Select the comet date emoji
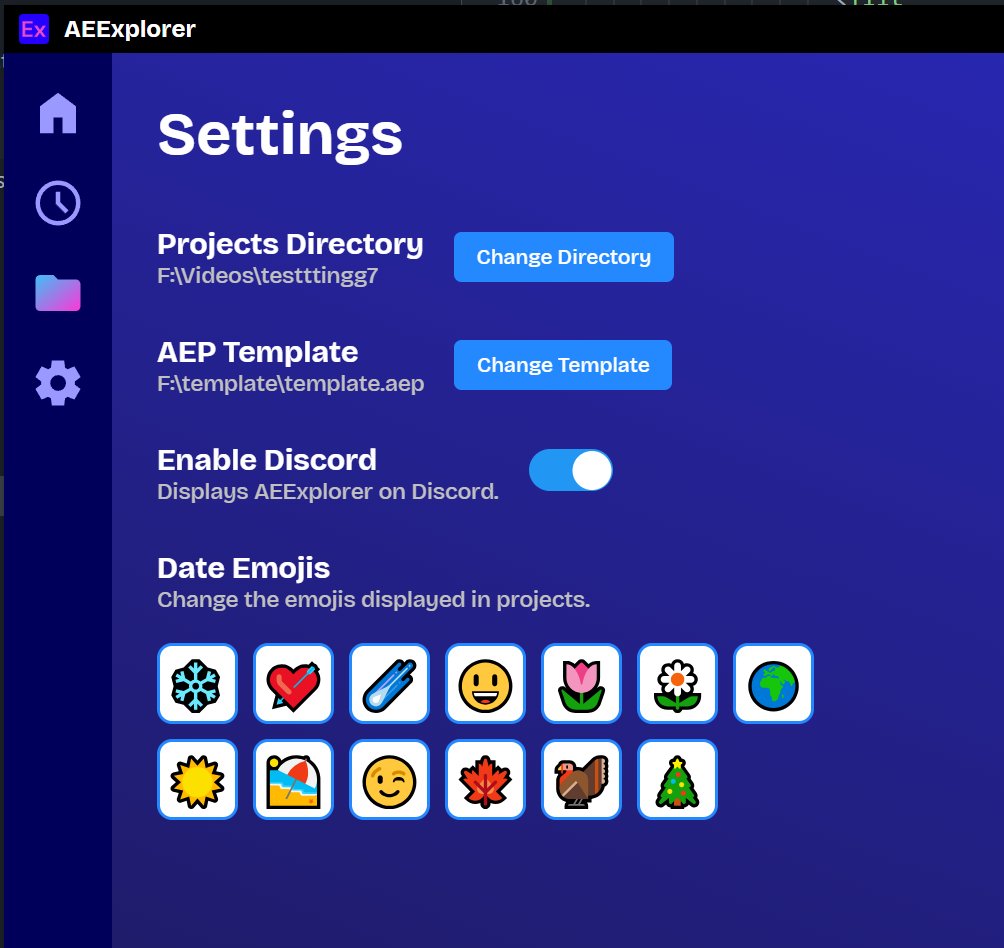 389,684
